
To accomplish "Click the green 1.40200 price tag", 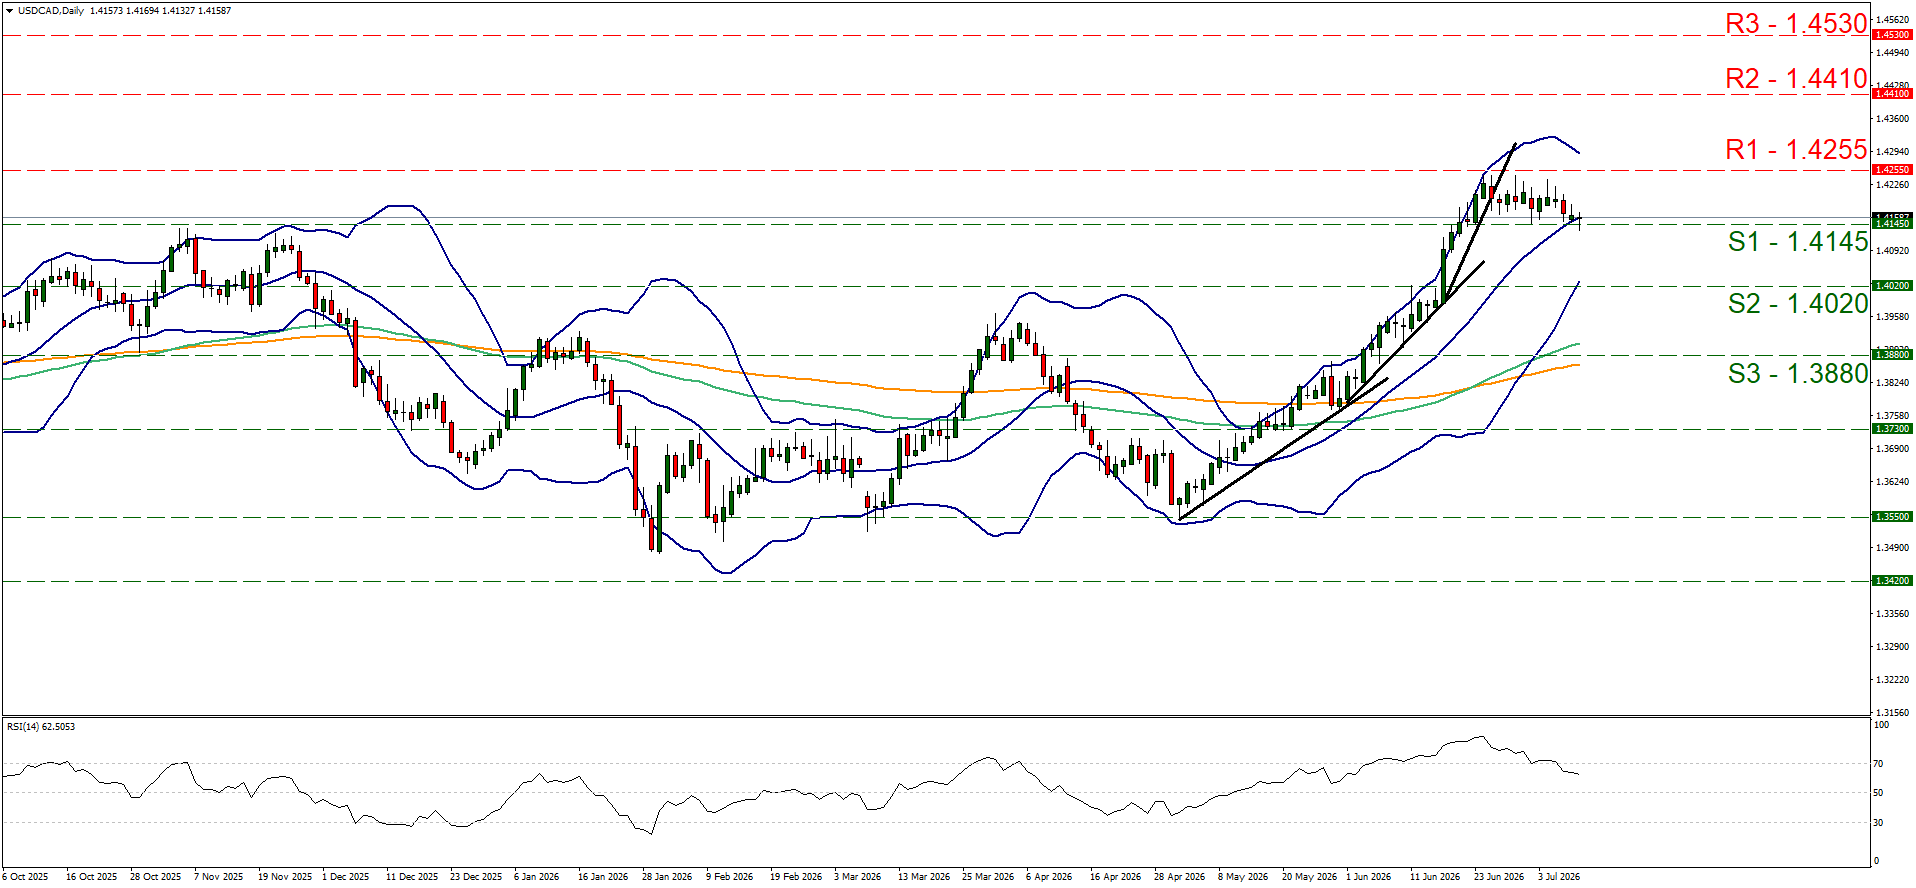I will [1892, 286].
